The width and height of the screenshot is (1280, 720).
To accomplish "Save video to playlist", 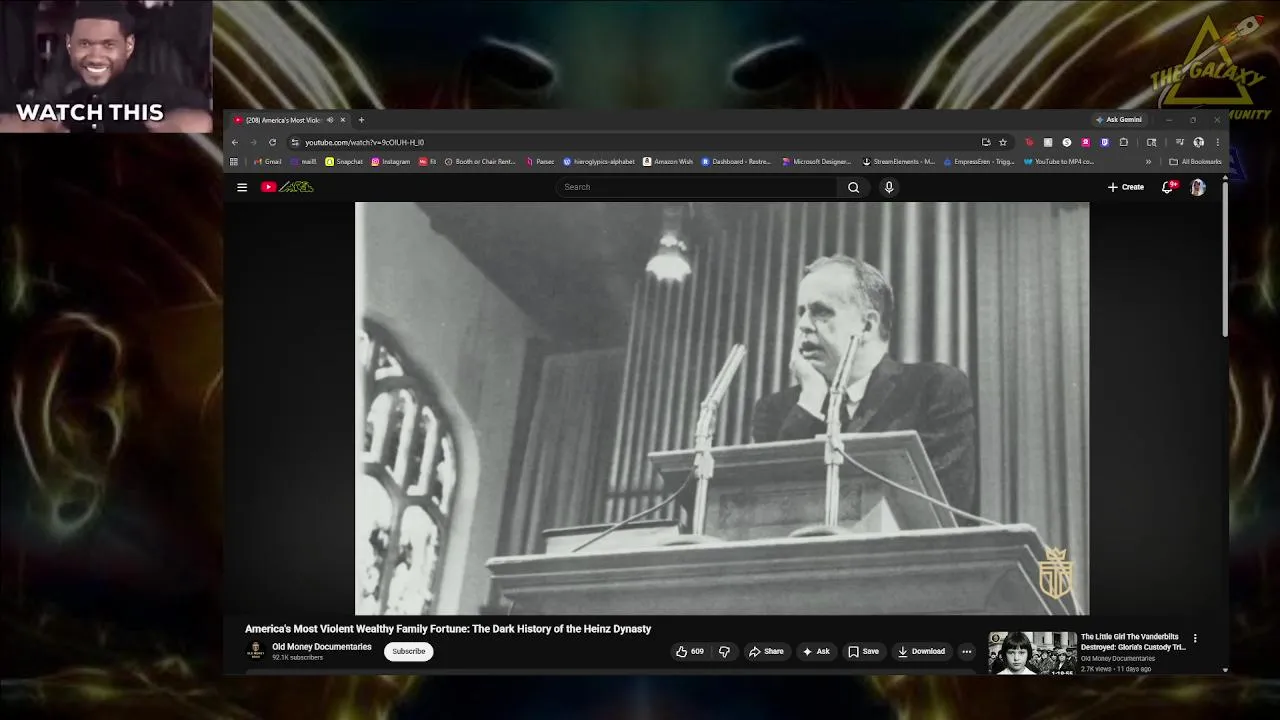I will pyautogui.click(x=863, y=651).
